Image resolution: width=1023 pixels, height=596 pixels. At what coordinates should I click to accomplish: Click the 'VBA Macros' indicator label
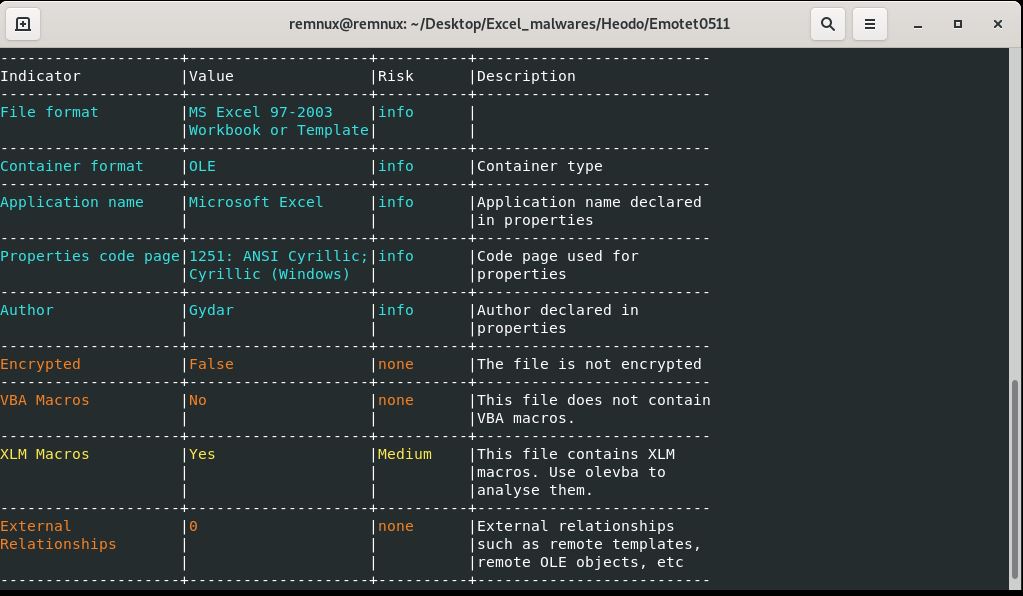click(45, 400)
